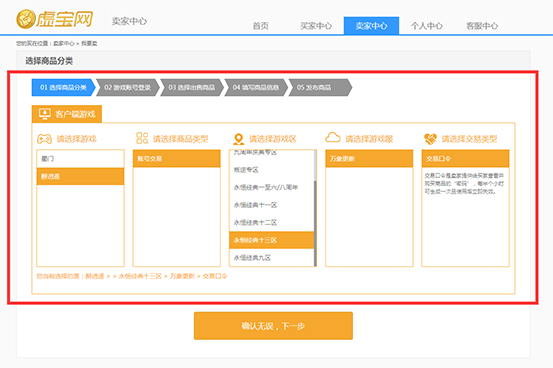Image resolution: width=553 pixels, height=368 pixels.
Task: Click the location pin icon beside 请选择游戏区
Action: pos(239,139)
